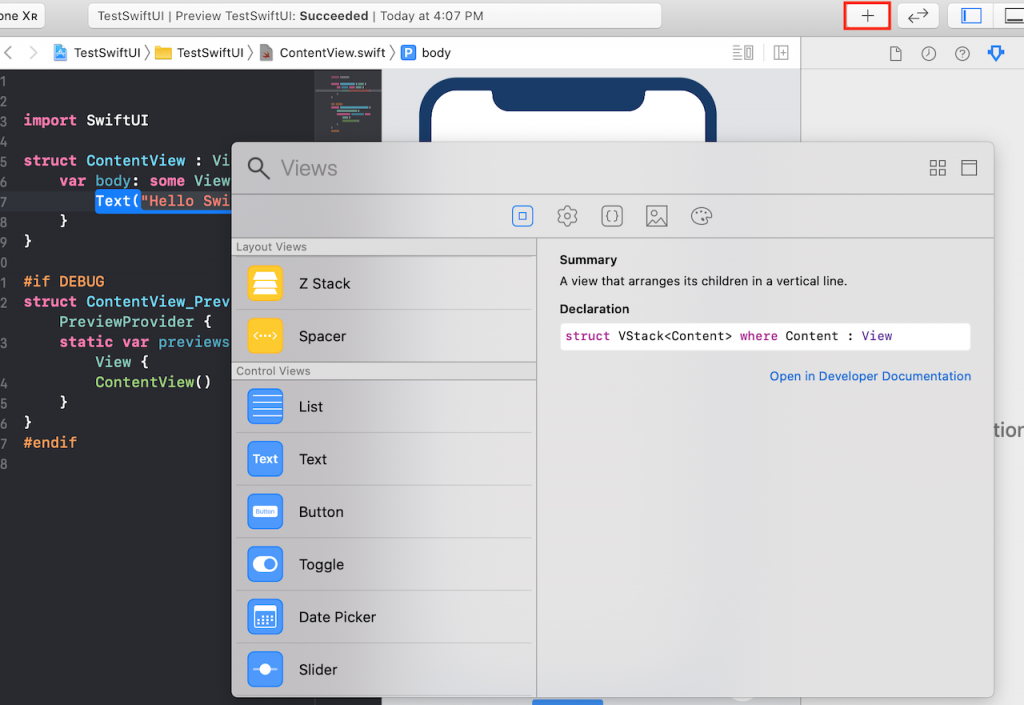The width and height of the screenshot is (1024, 705).
Task: Click #if DEBUG code line
Action: [64, 281]
